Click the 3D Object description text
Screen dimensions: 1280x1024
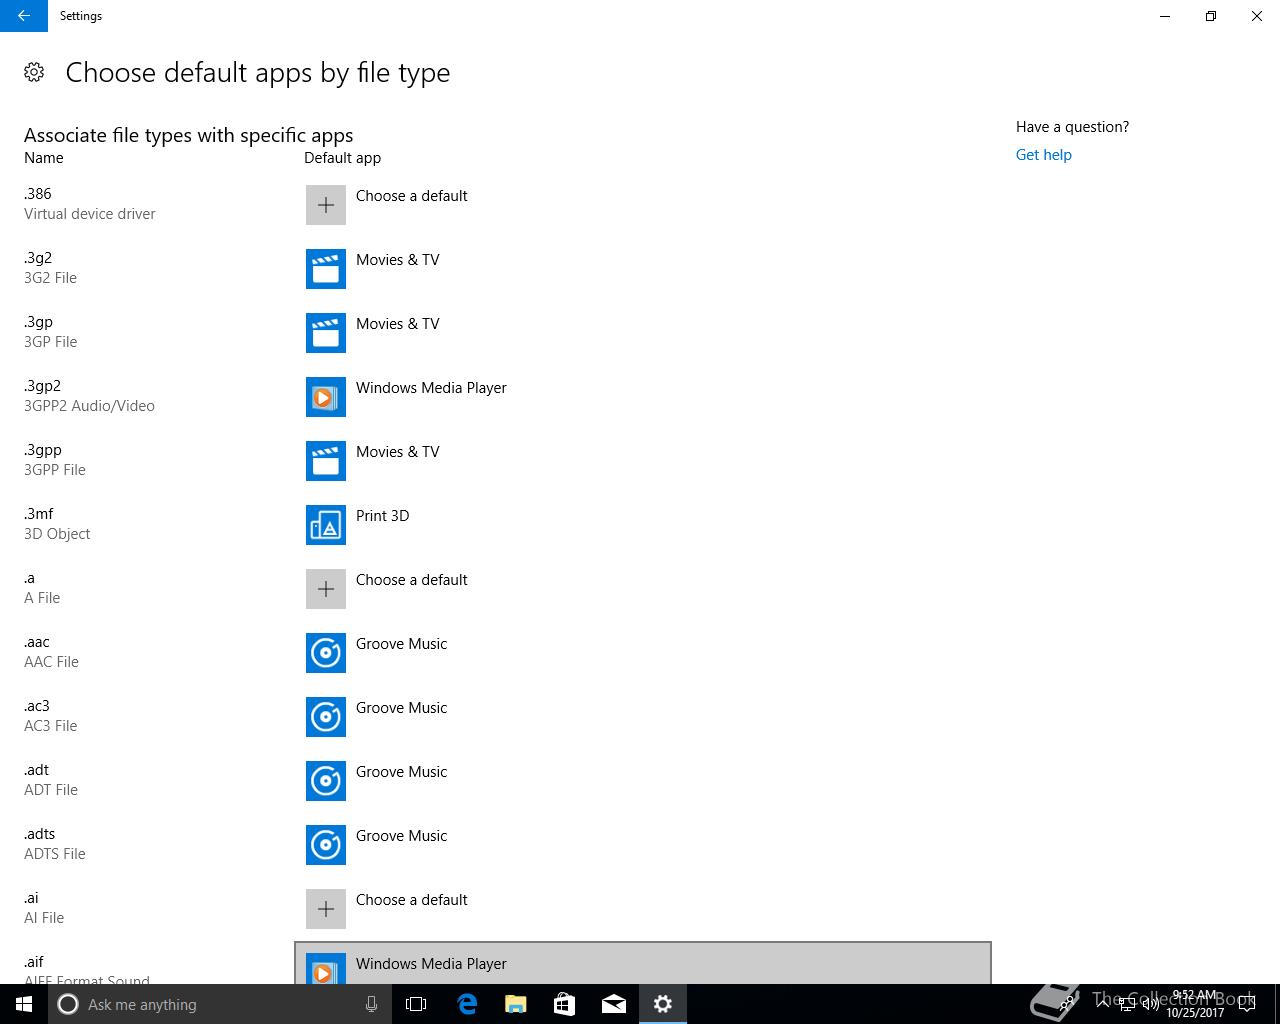coord(57,534)
